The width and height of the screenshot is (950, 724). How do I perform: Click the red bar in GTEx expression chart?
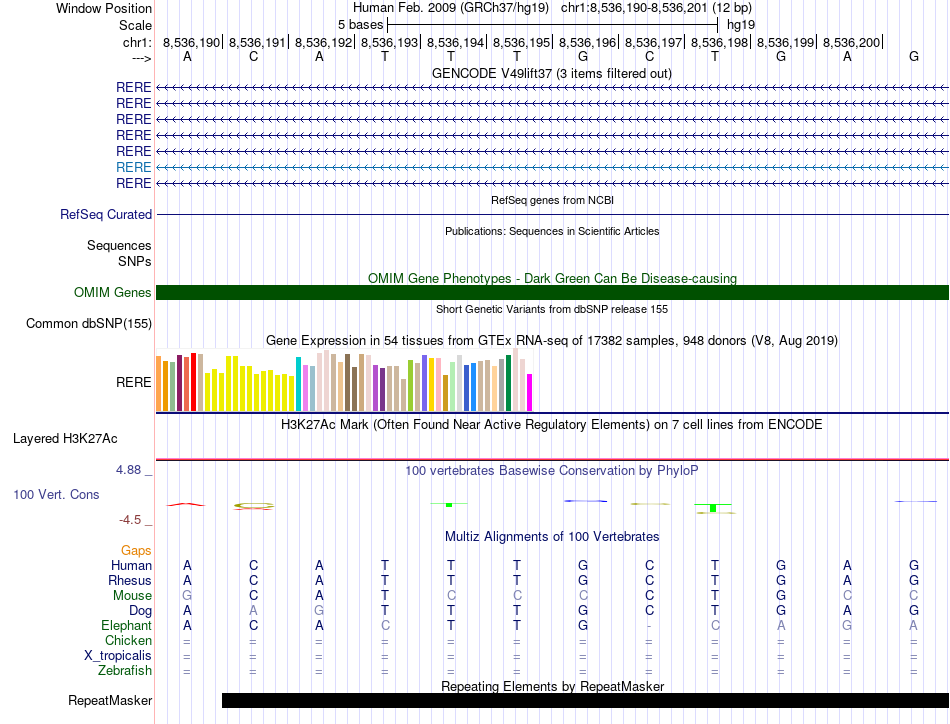tap(193, 382)
